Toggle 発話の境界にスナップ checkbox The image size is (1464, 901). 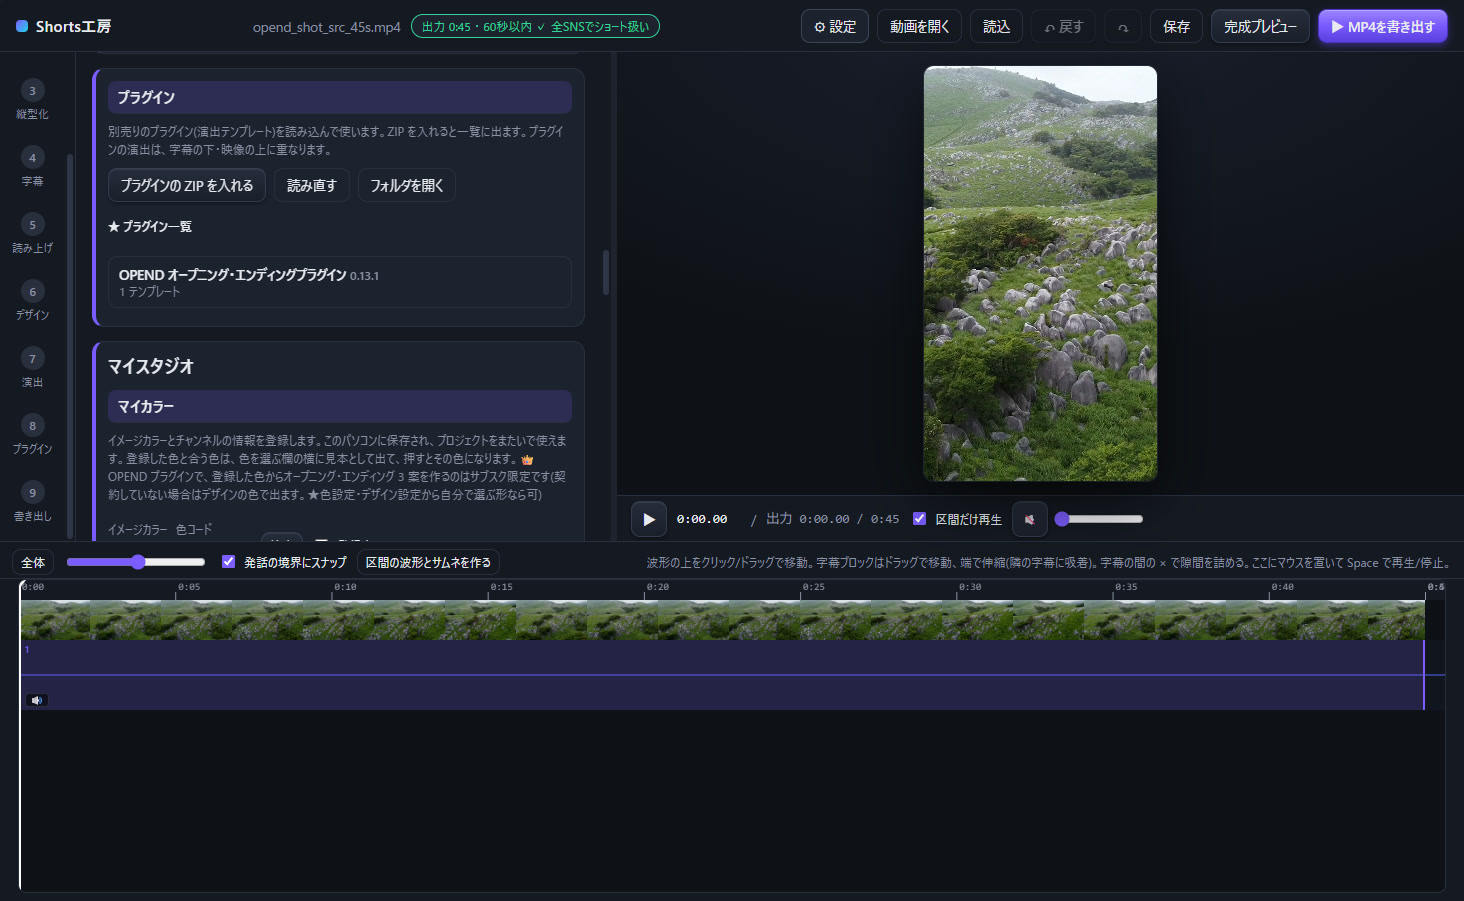[228, 562]
